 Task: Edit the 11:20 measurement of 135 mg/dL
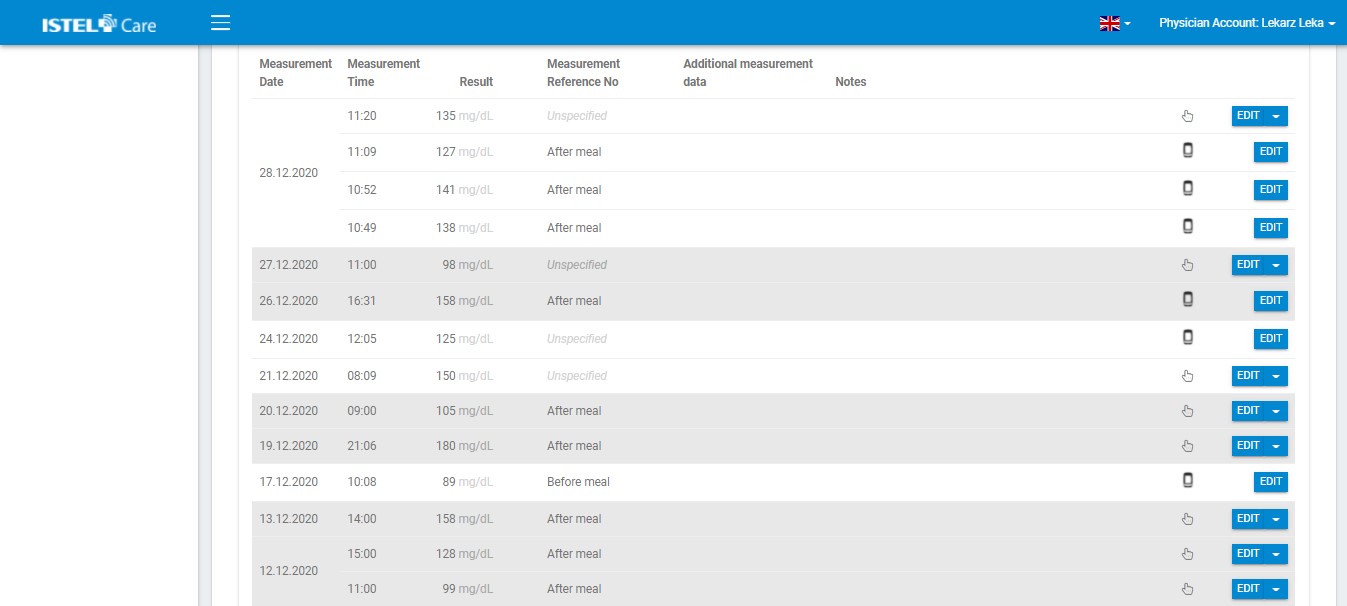pyautogui.click(x=1248, y=116)
